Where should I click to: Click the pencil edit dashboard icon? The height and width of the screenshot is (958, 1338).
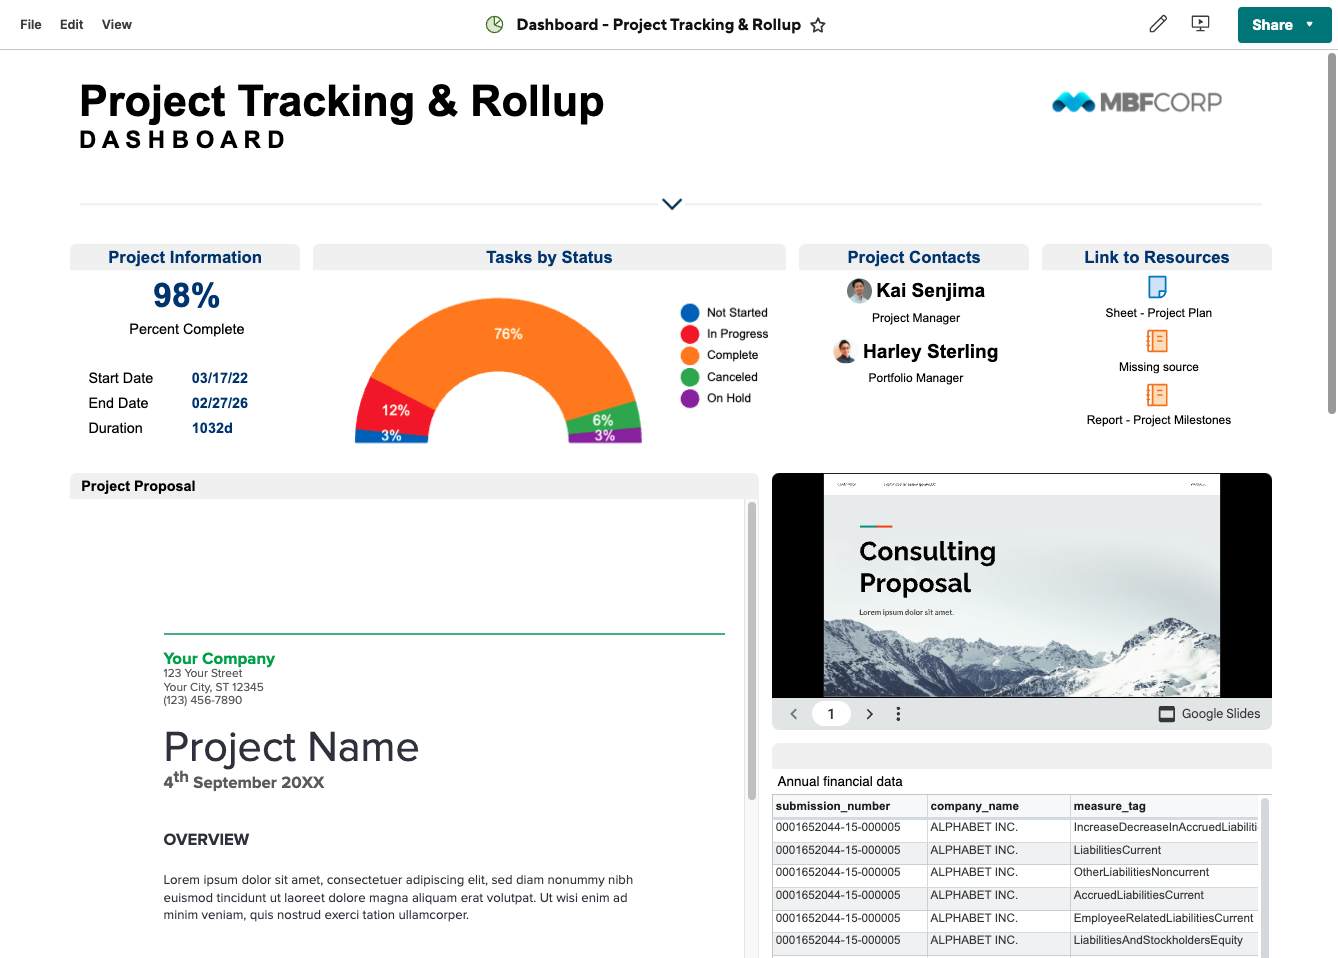(x=1158, y=24)
